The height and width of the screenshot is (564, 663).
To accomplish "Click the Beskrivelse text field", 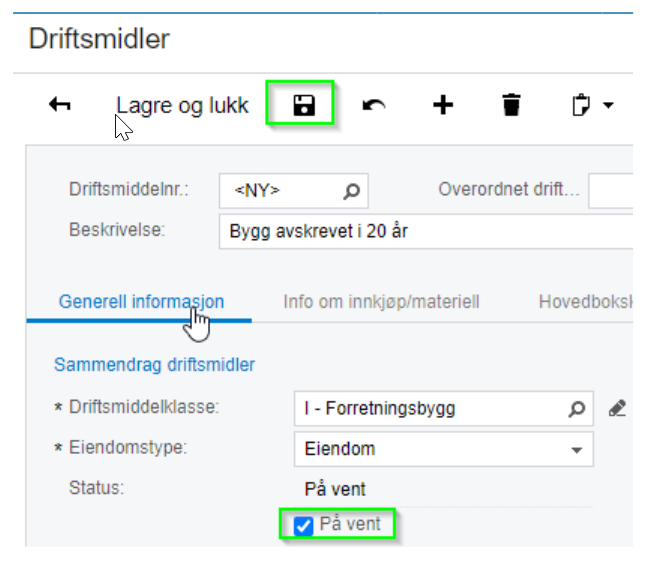I will [426, 231].
